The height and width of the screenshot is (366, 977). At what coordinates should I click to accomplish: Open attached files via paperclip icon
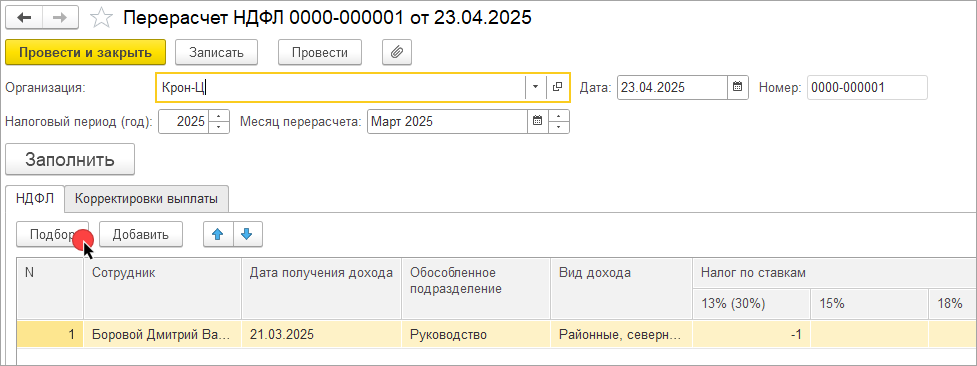[x=396, y=52]
